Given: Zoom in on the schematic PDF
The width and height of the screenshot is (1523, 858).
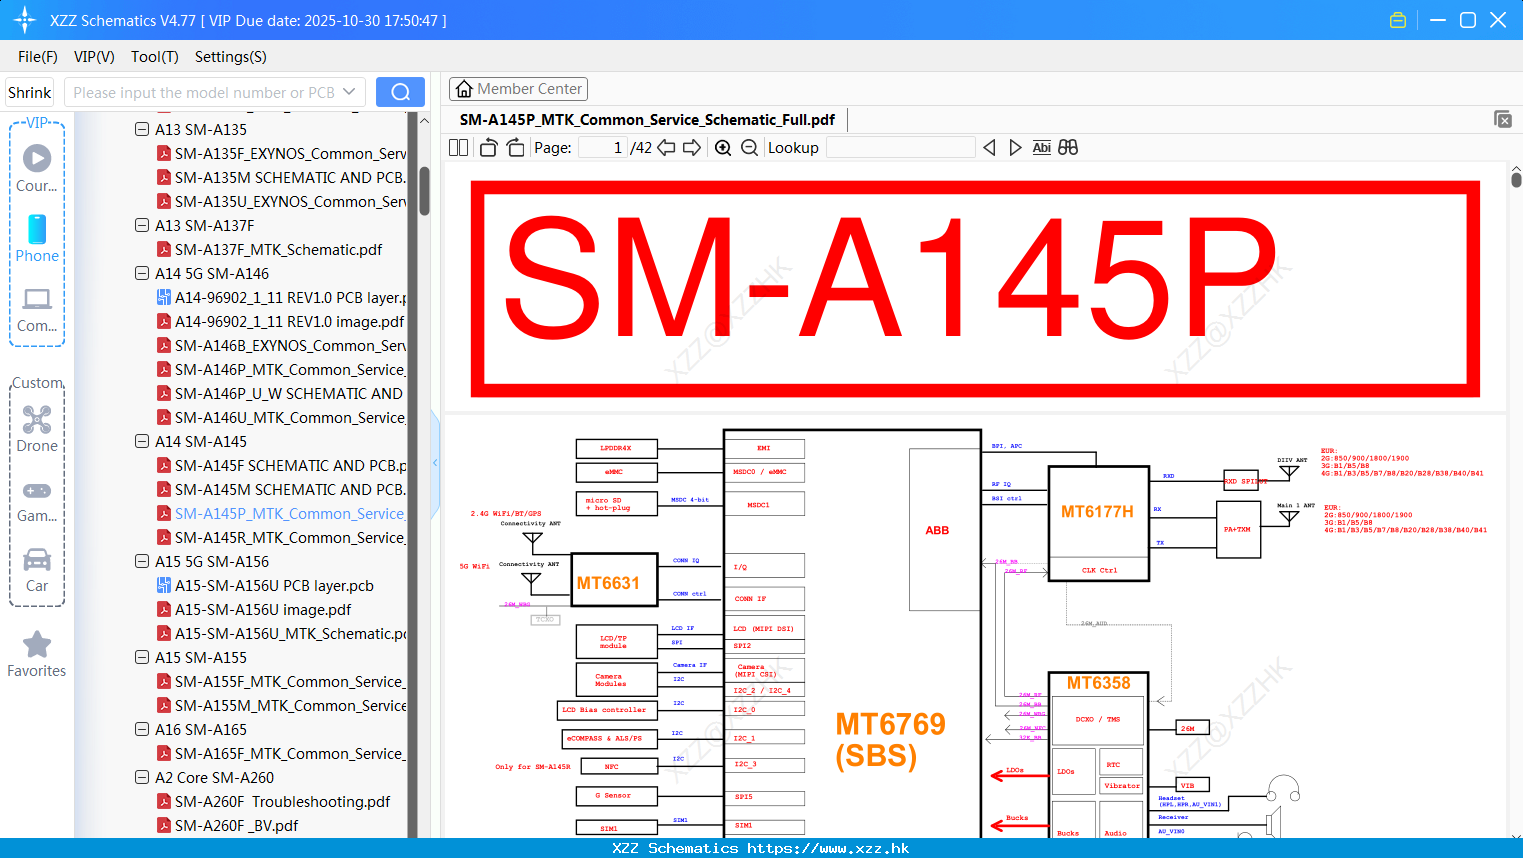Looking at the screenshot, I should coord(722,147).
